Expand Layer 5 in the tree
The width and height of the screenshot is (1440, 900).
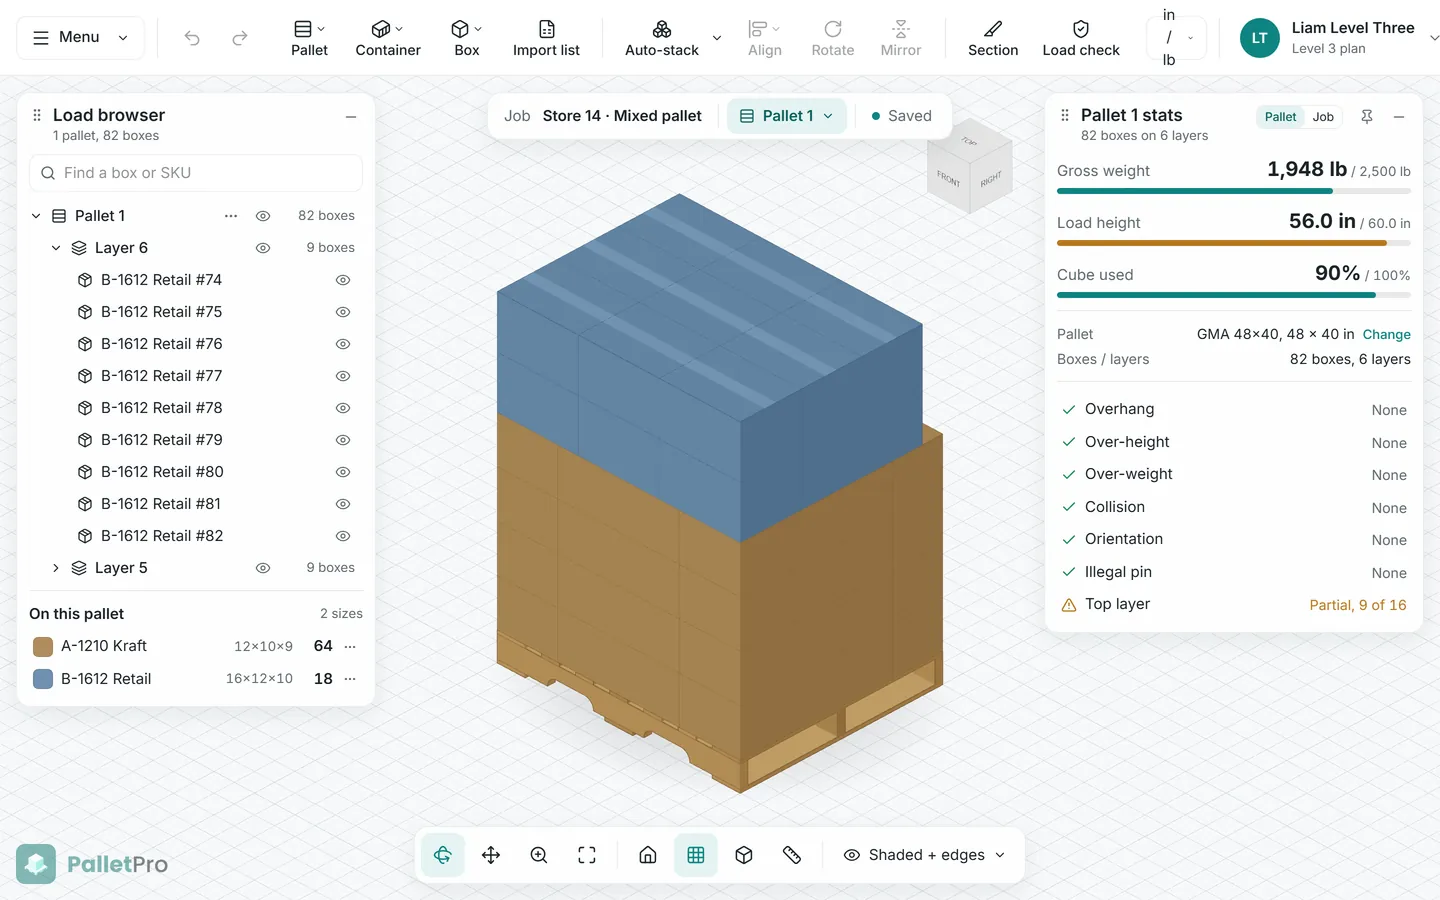[56, 568]
